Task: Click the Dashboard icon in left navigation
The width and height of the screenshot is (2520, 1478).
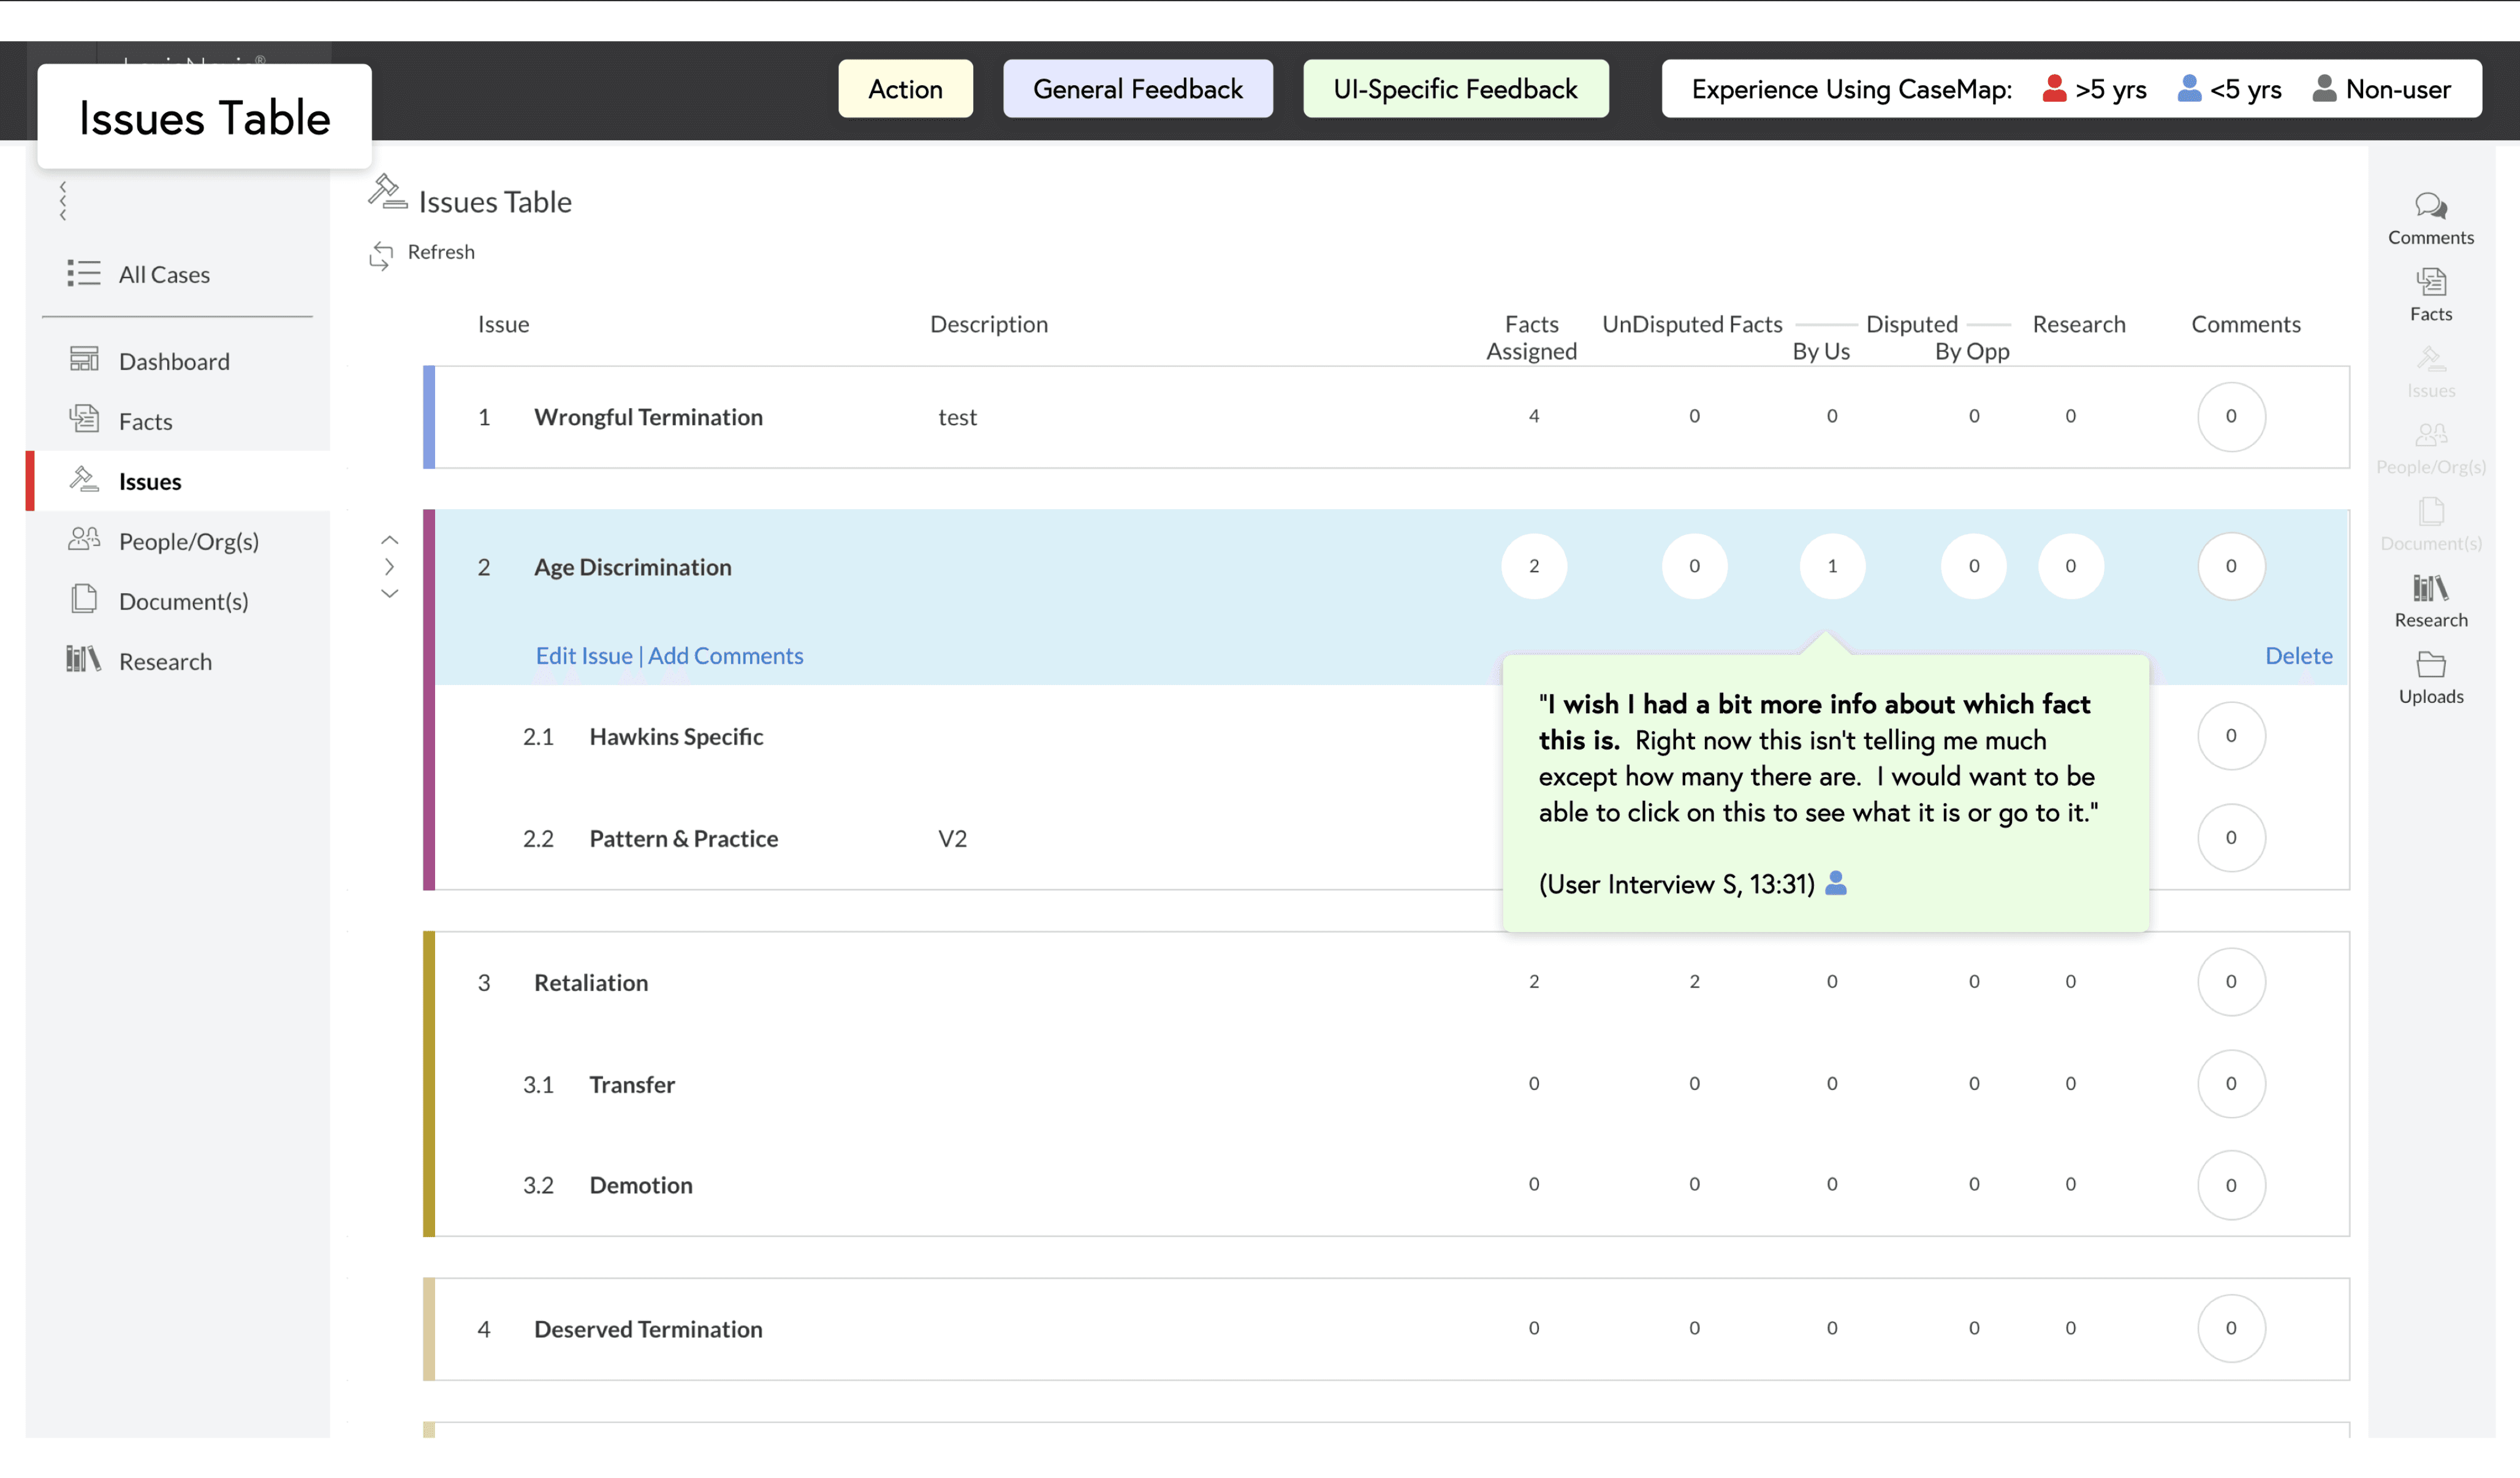Action: point(84,360)
